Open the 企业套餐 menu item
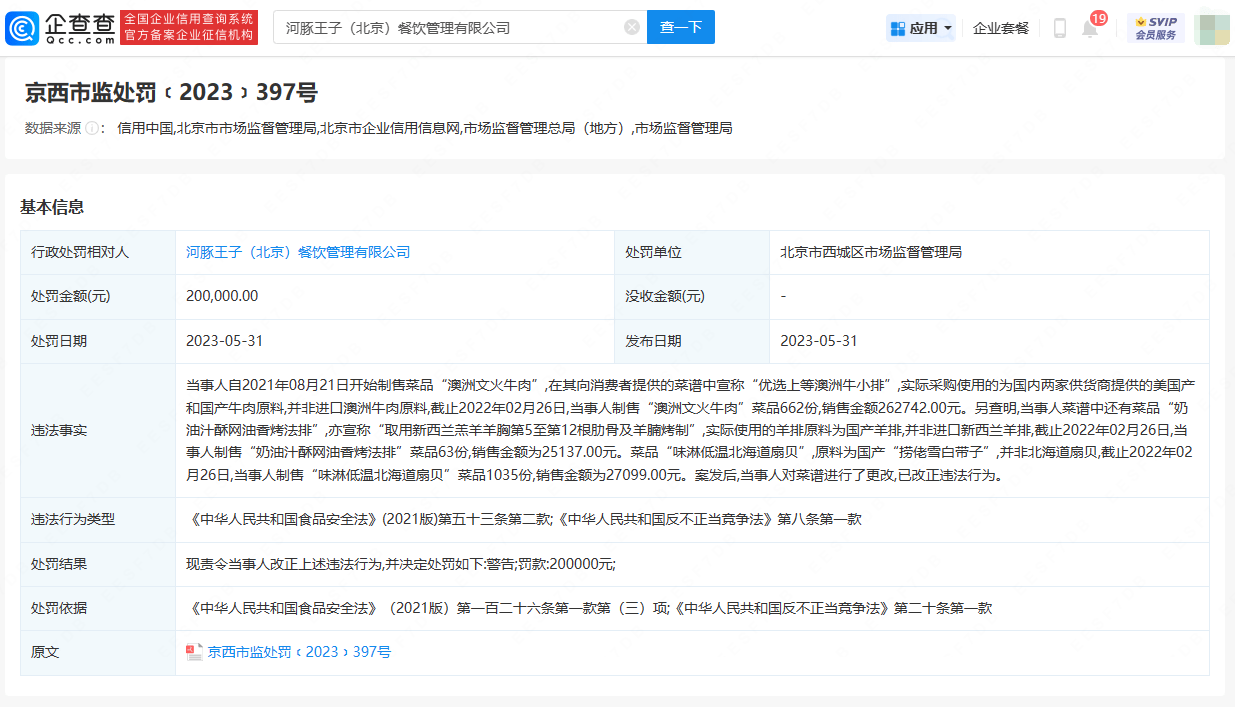This screenshot has height=707, width=1235. (x=1001, y=28)
